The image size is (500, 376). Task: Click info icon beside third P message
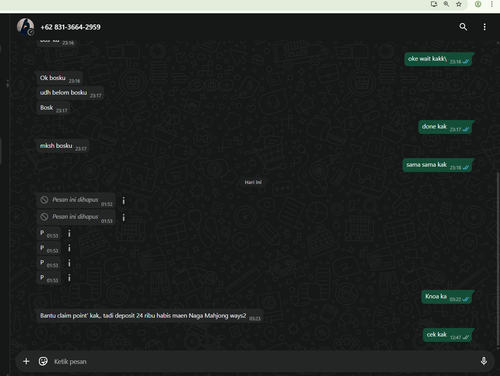tap(69, 263)
